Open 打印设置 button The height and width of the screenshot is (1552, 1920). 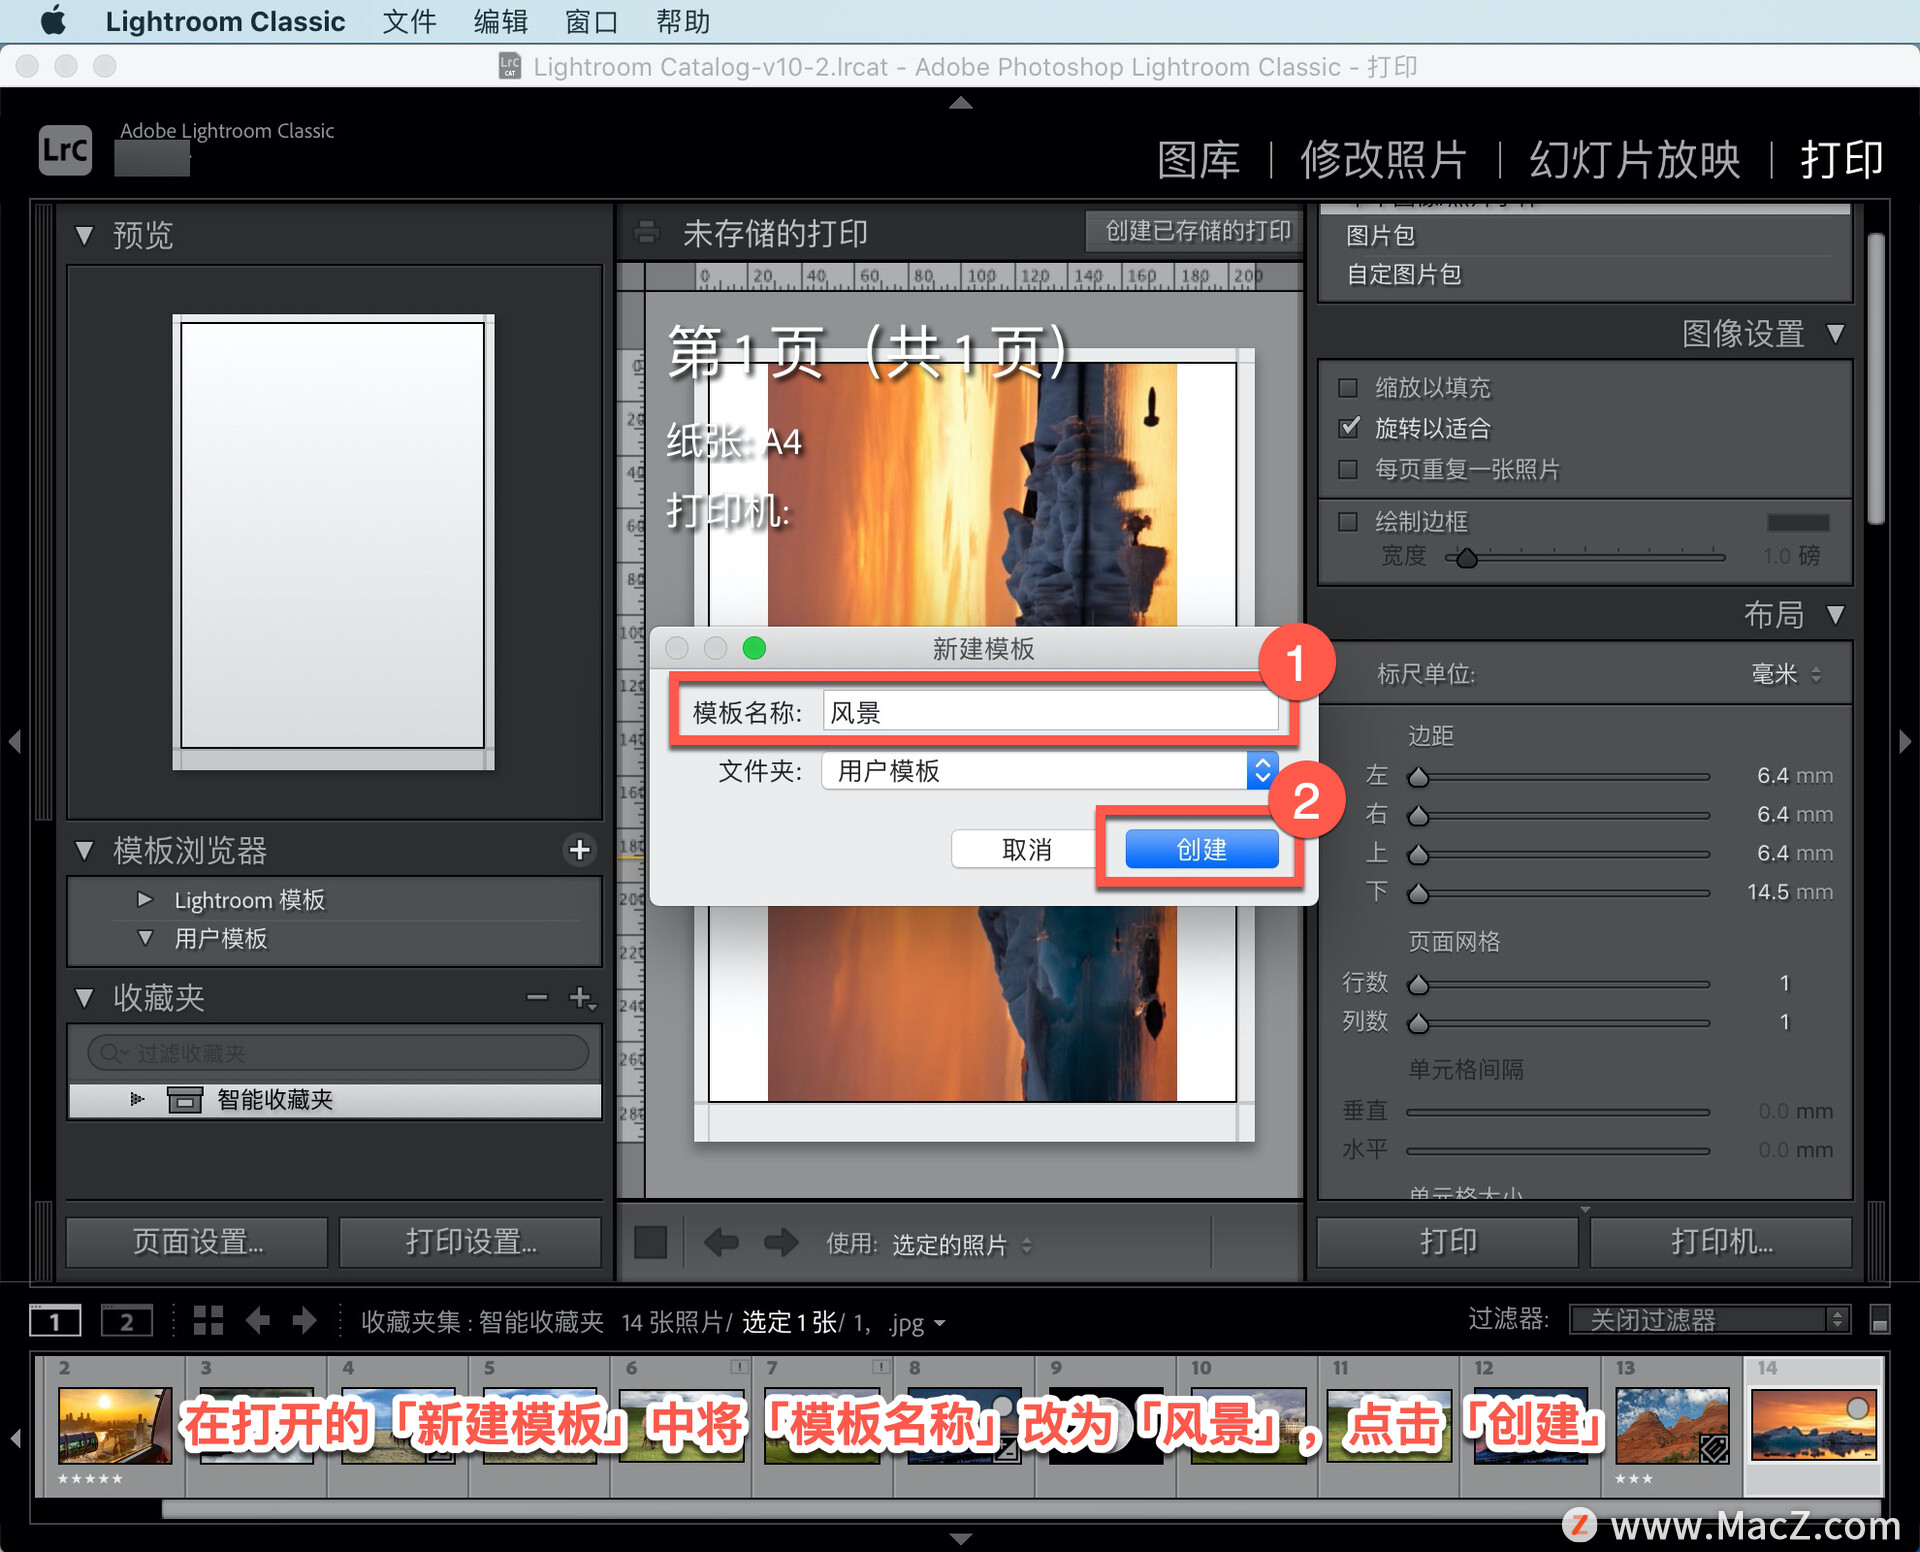coord(470,1242)
